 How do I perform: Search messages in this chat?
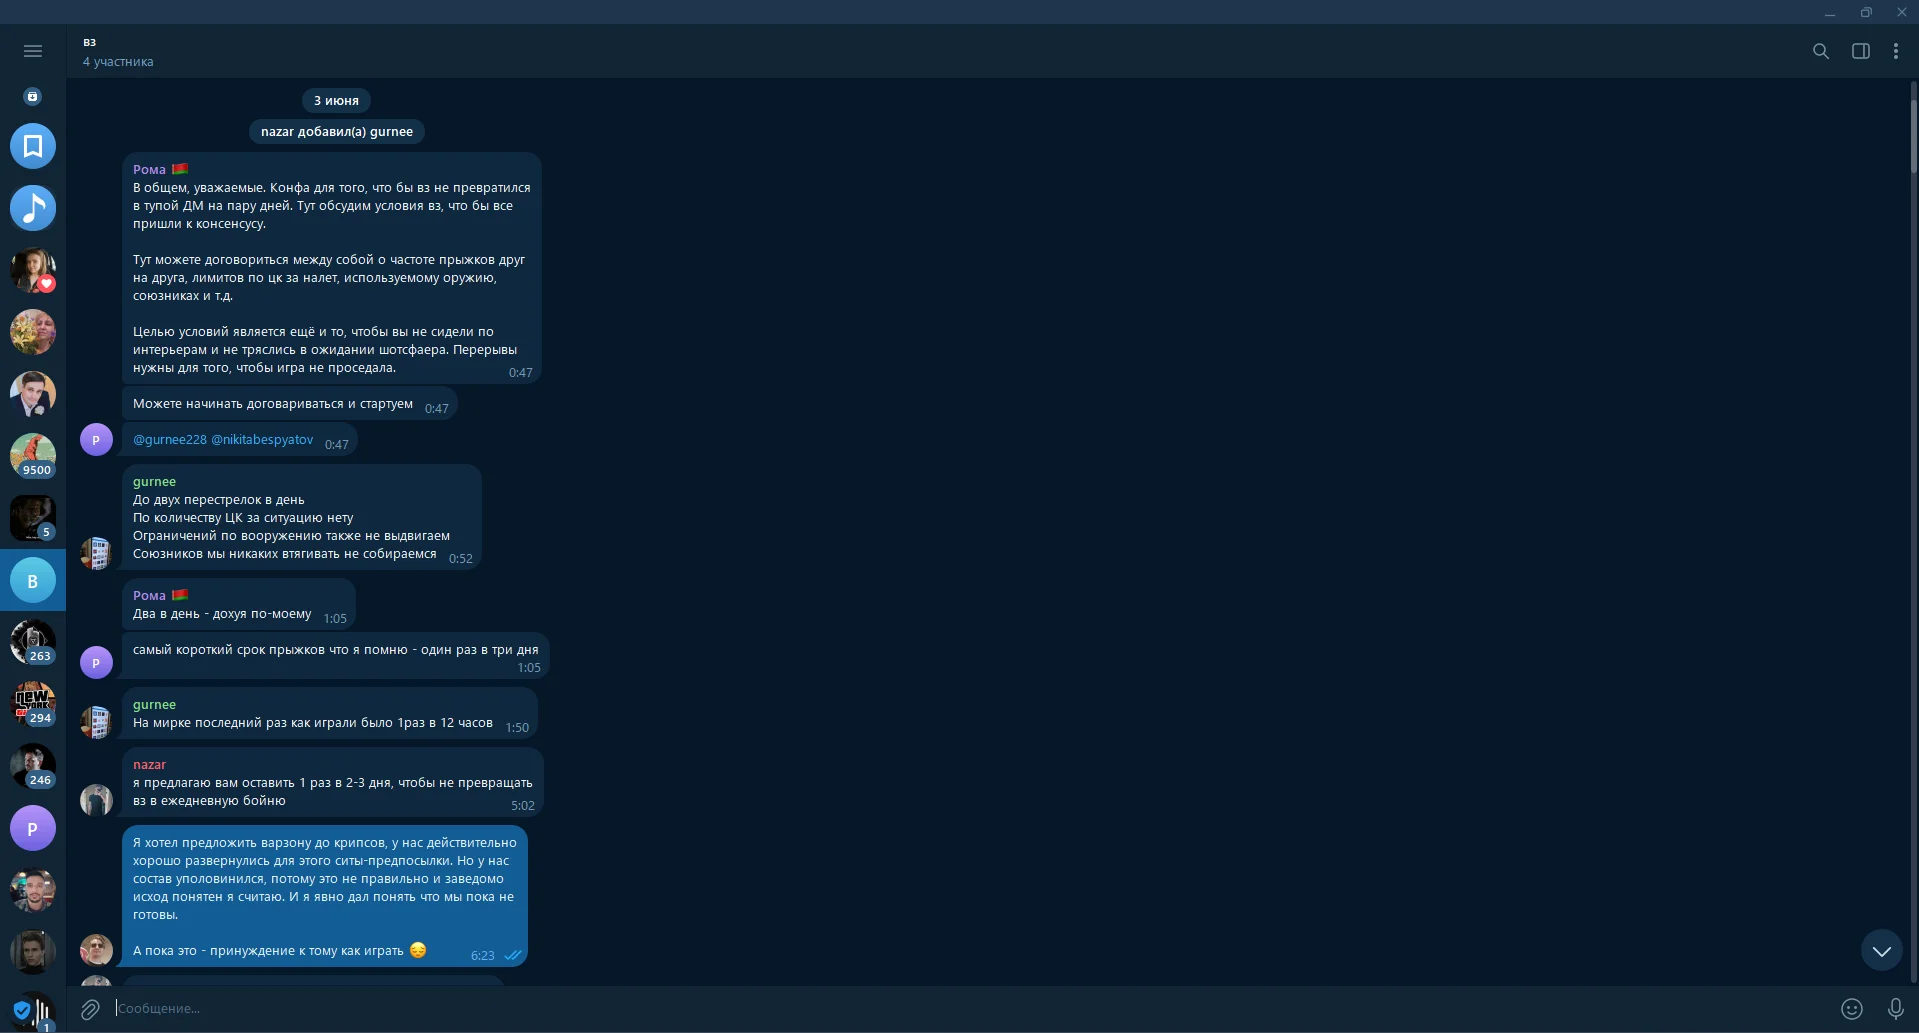pos(1821,51)
